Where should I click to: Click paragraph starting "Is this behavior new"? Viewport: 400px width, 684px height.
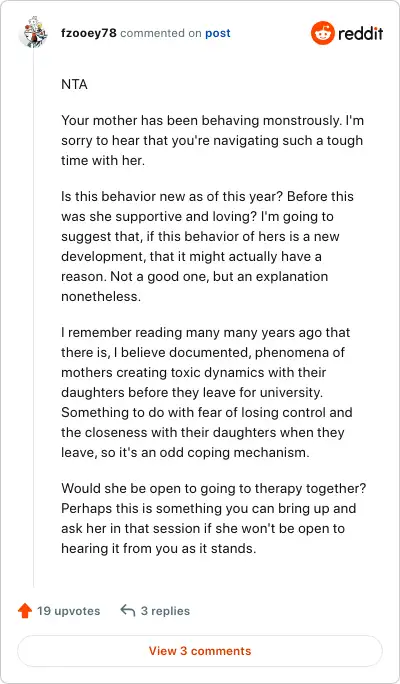207,246
